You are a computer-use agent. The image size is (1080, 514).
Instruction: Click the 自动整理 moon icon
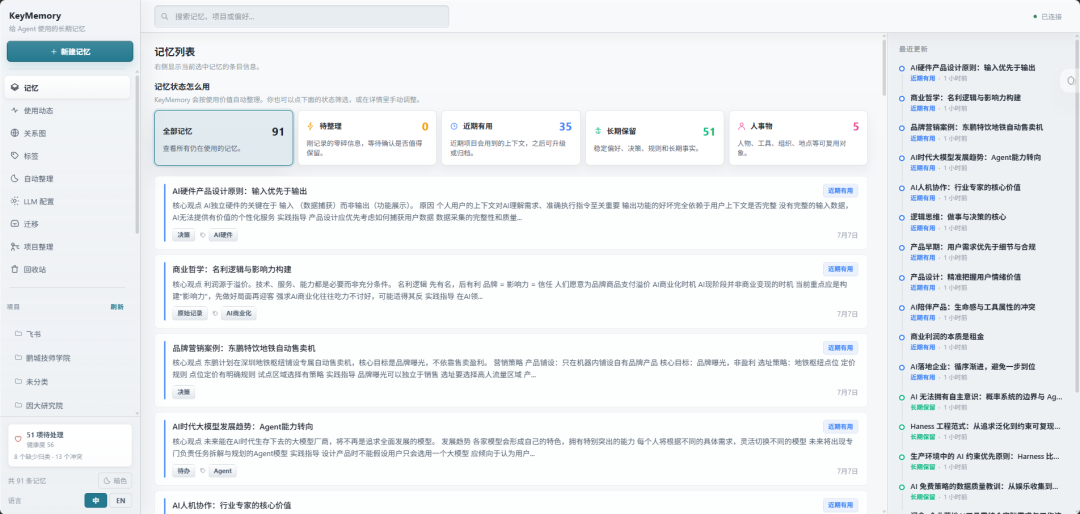15,178
